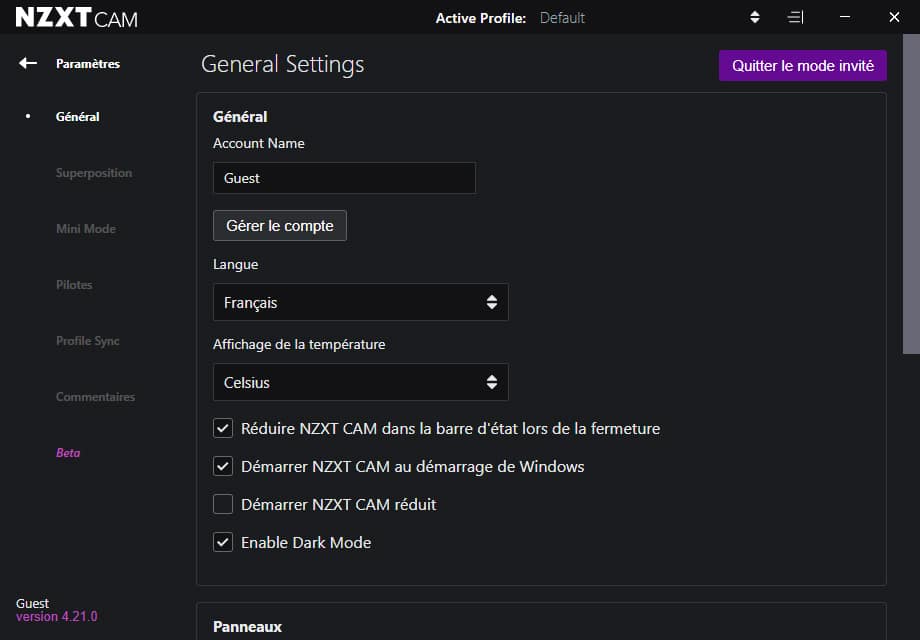The image size is (920, 640).
Task: Click the version 4.21.0 text
Action: point(57,617)
